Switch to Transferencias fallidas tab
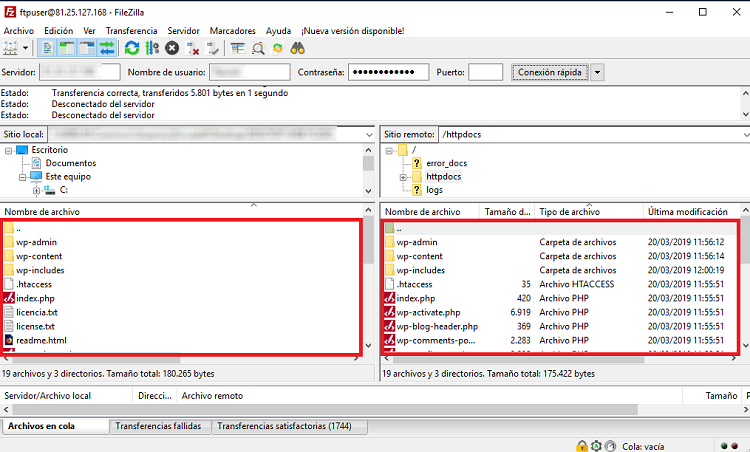 coord(158,426)
